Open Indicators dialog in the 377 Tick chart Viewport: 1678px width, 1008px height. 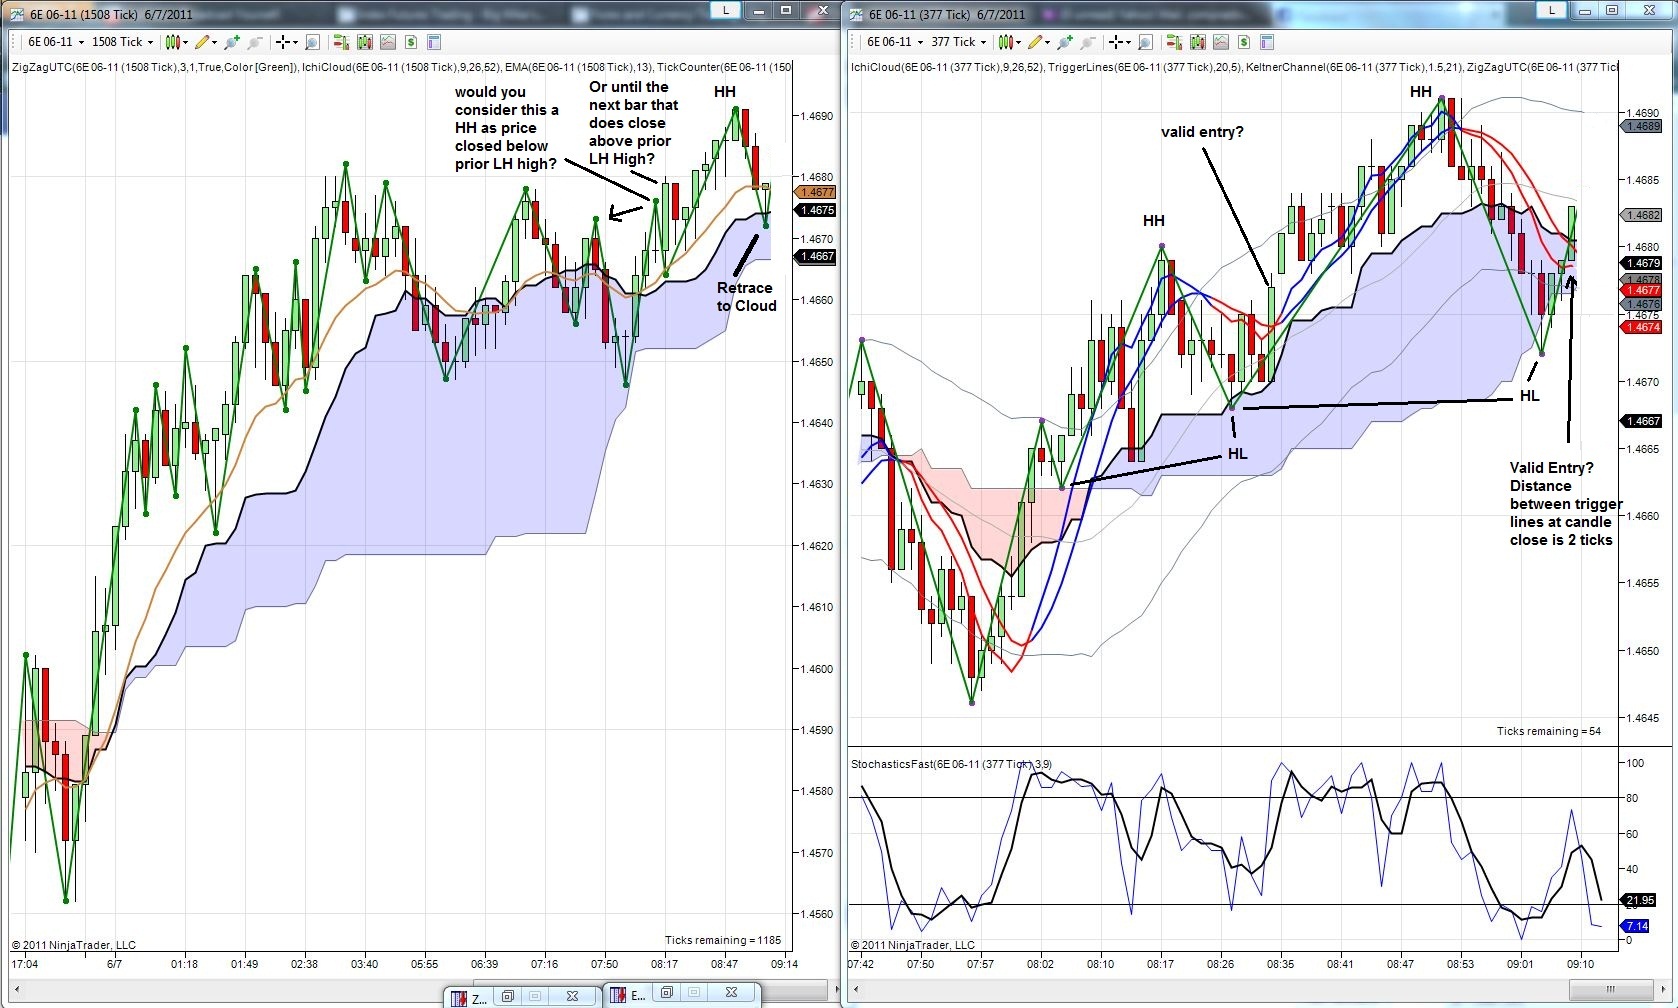1221,42
